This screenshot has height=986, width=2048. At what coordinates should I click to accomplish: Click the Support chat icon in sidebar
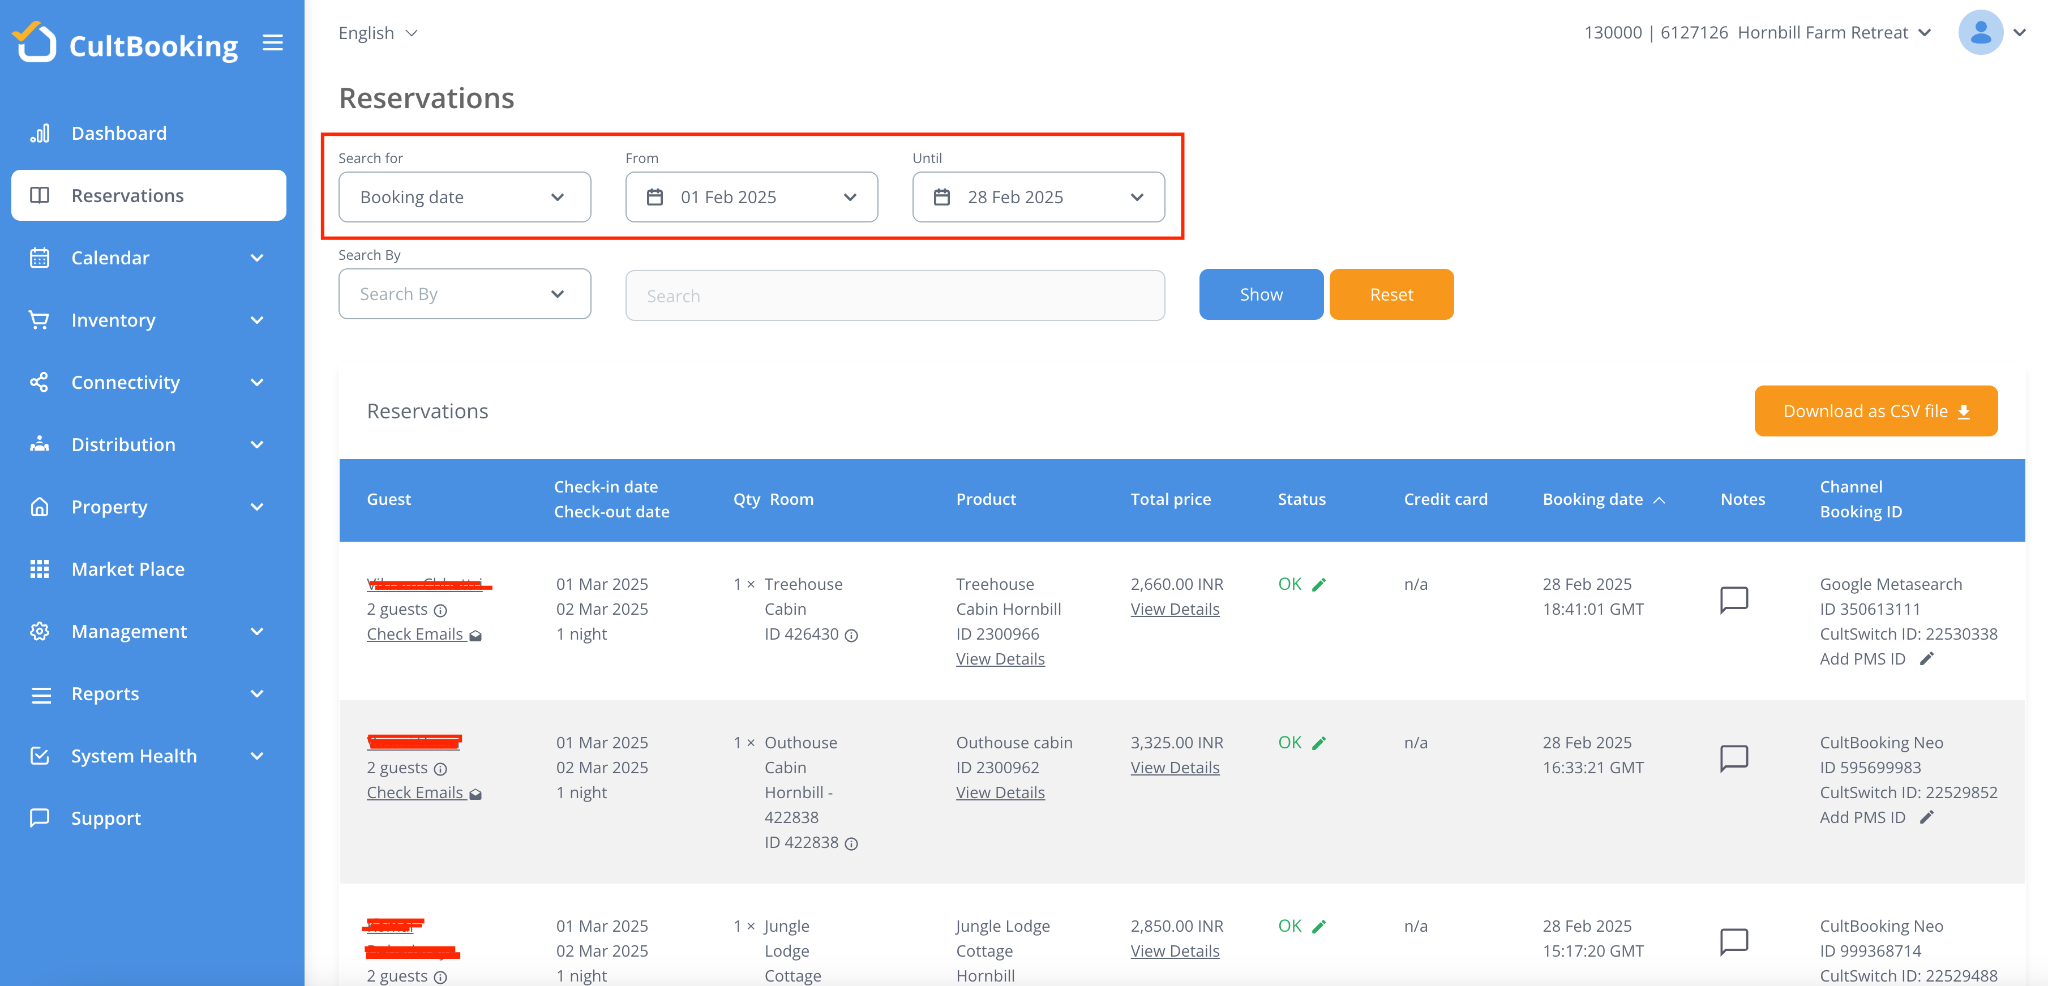click(x=40, y=818)
